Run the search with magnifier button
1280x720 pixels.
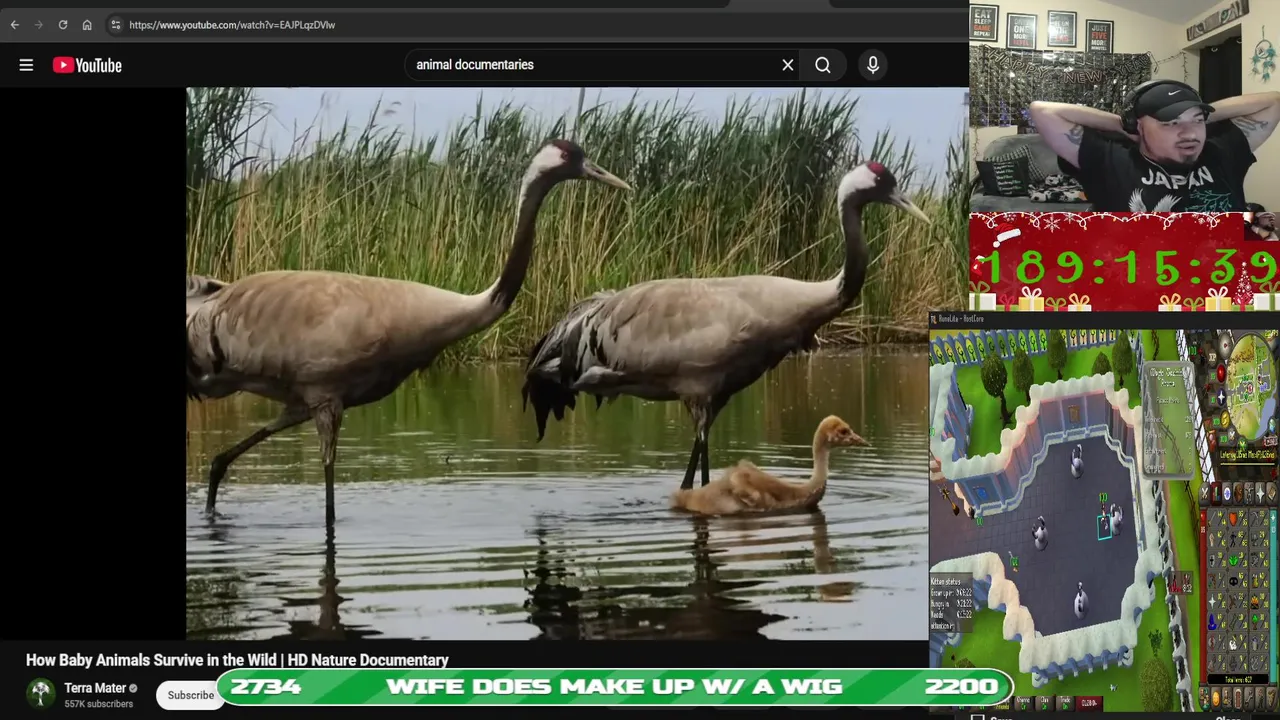(823, 65)
